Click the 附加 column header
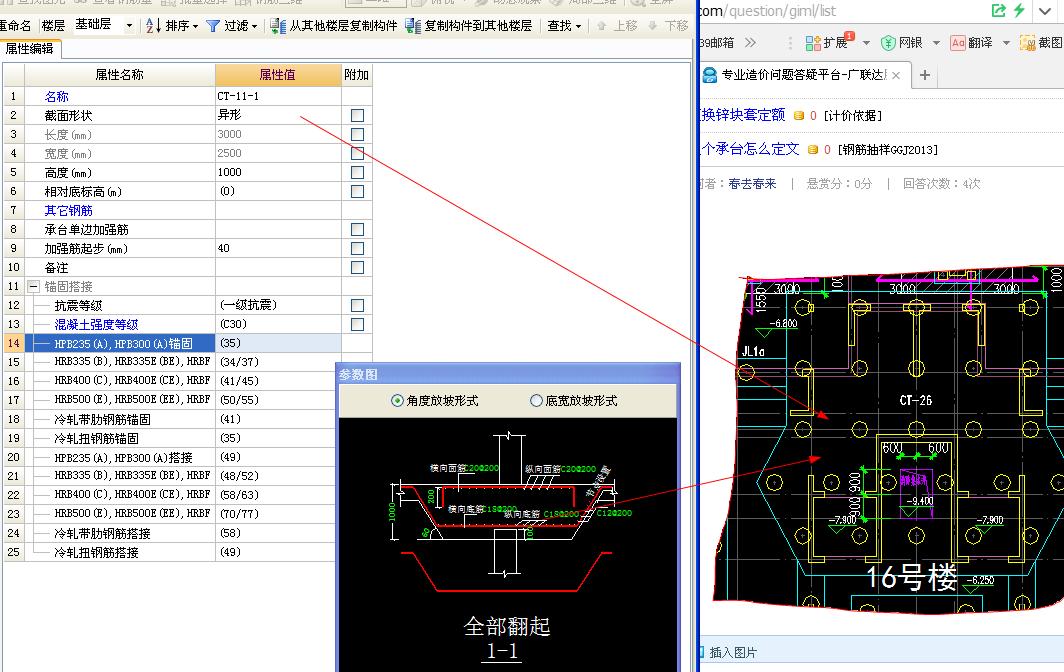Viewport: 1064px width, 672px height. tap(356, 75)
